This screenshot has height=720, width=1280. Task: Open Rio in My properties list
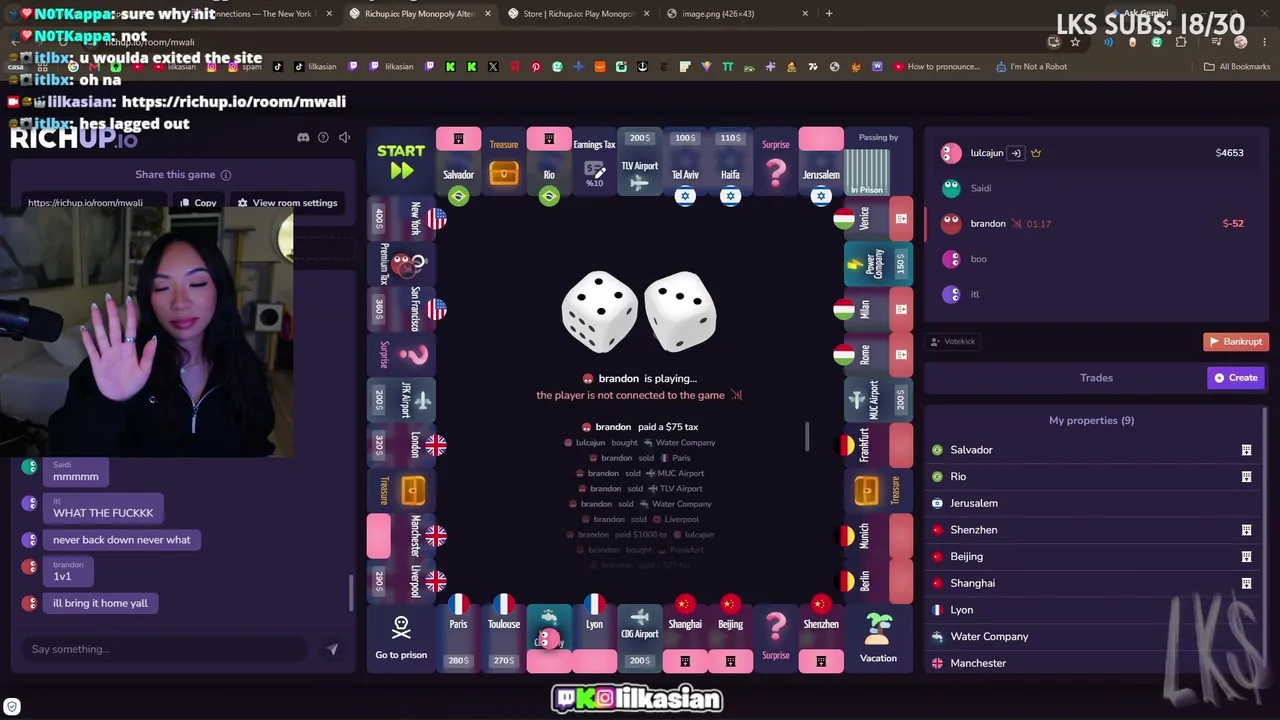pyautogui.click(x=1092, y=477)
